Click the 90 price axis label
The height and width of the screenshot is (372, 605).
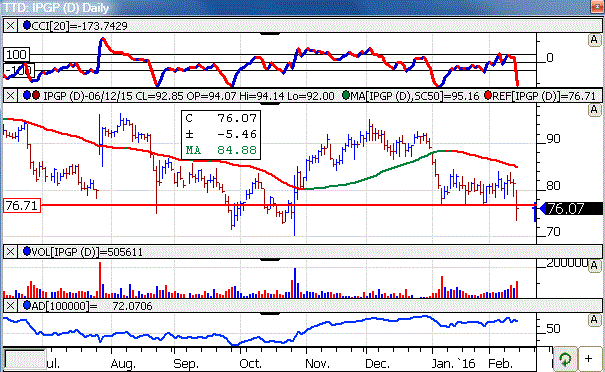point(553,139)
